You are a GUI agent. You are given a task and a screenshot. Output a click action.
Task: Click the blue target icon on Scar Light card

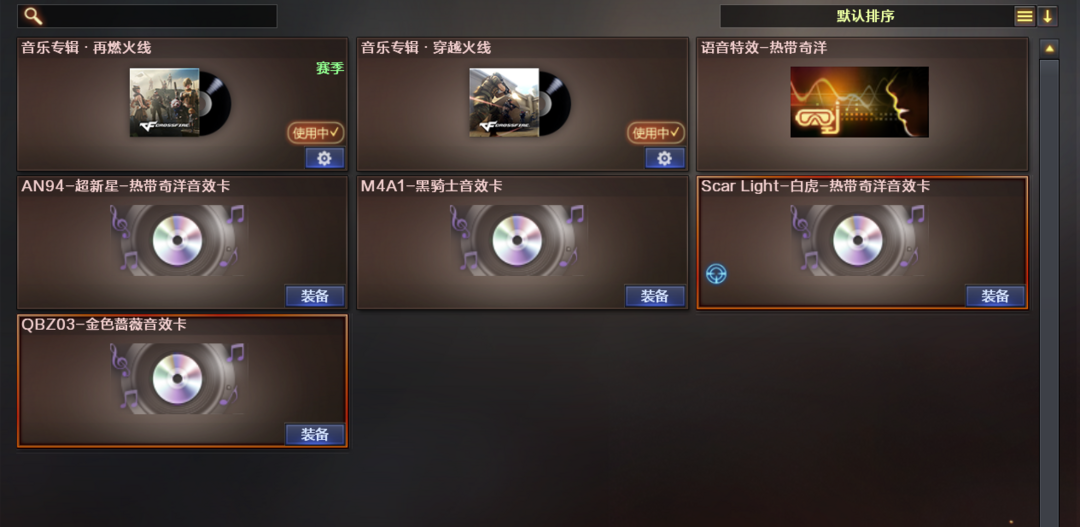[716, 274]
